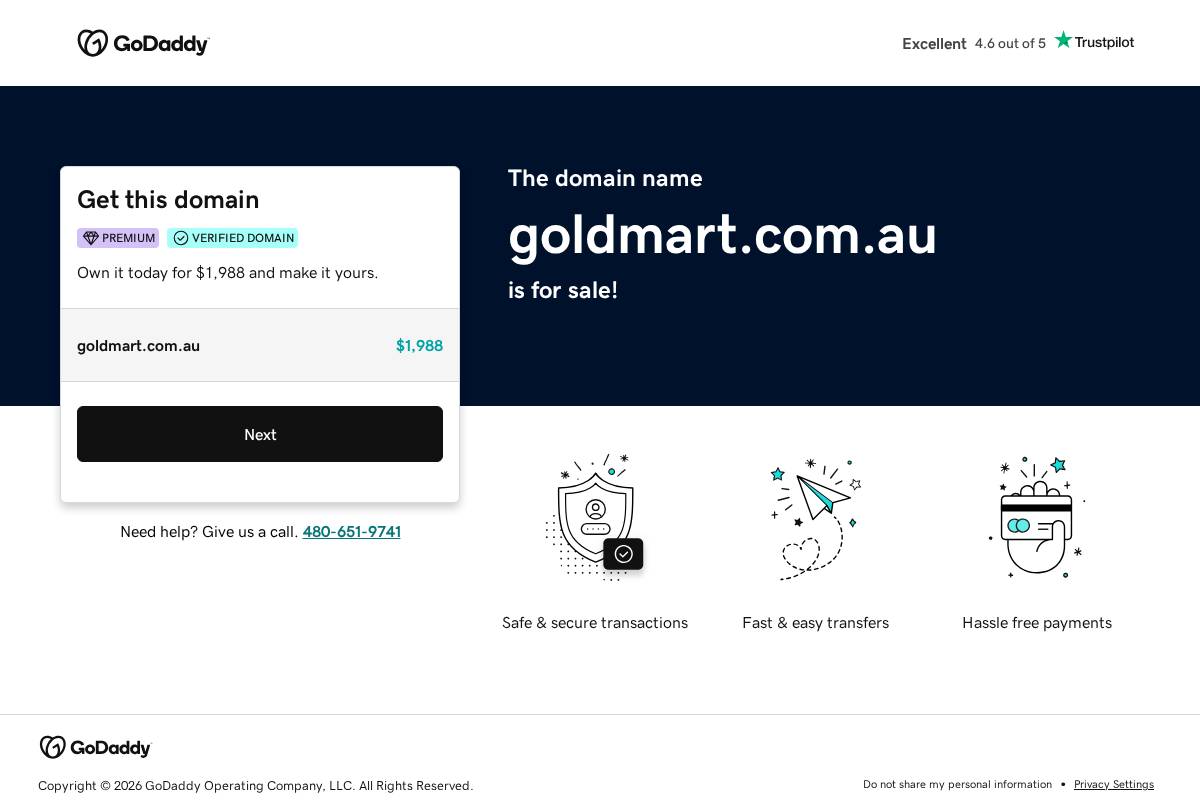The width and height of the screenshot is (1200, 800).
Task: Click the shield illustration for secure transactions
Action: tap(595, 510)
